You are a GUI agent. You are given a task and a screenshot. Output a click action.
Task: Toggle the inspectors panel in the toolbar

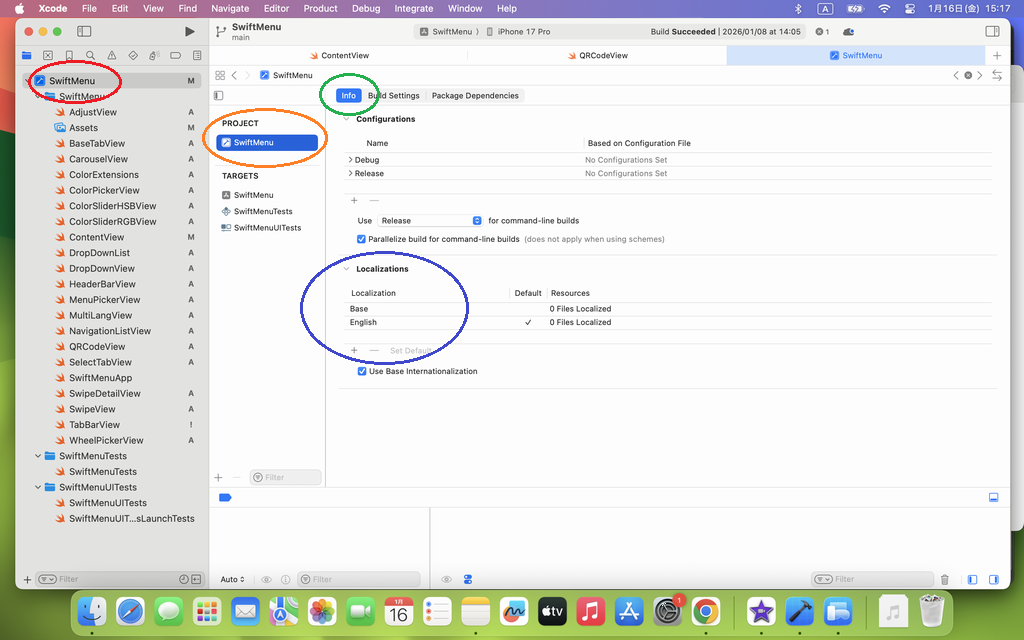(992, 32)
